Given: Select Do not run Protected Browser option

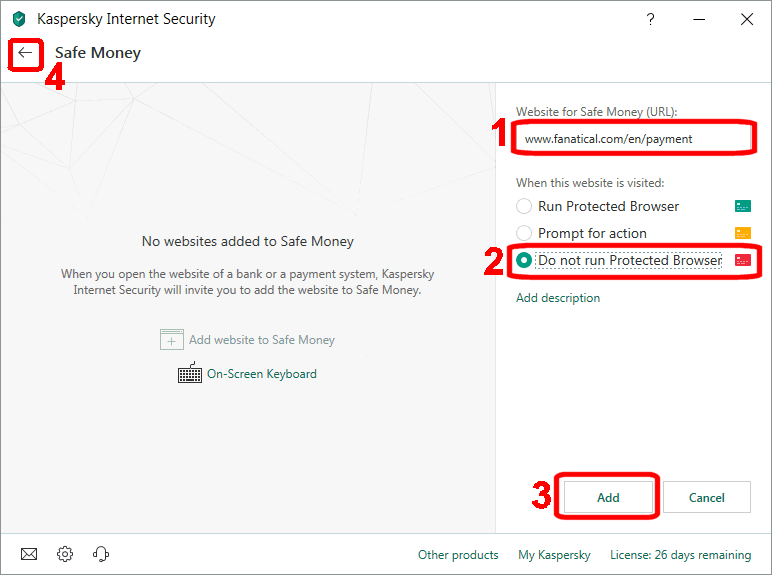Looking at the screenshot, I should pos(619,260).
